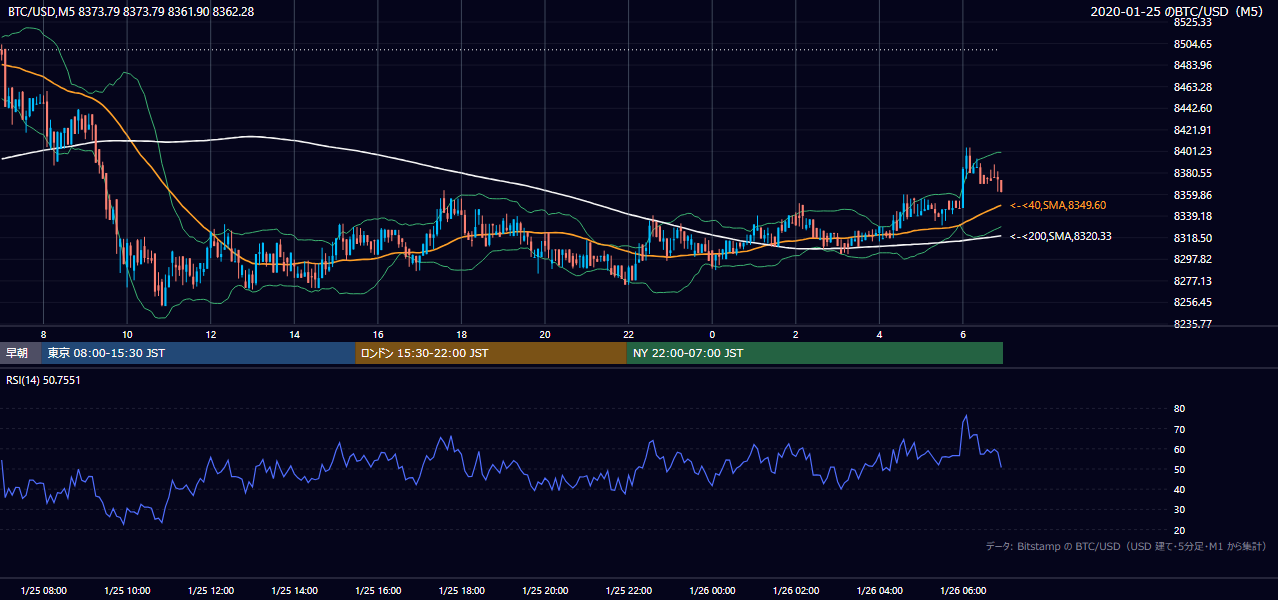This screenshot has height=600, width=1278.
Task: Select the ロンドン 15:30-22:00 JST session bar
Action: [x=490, y=353]
